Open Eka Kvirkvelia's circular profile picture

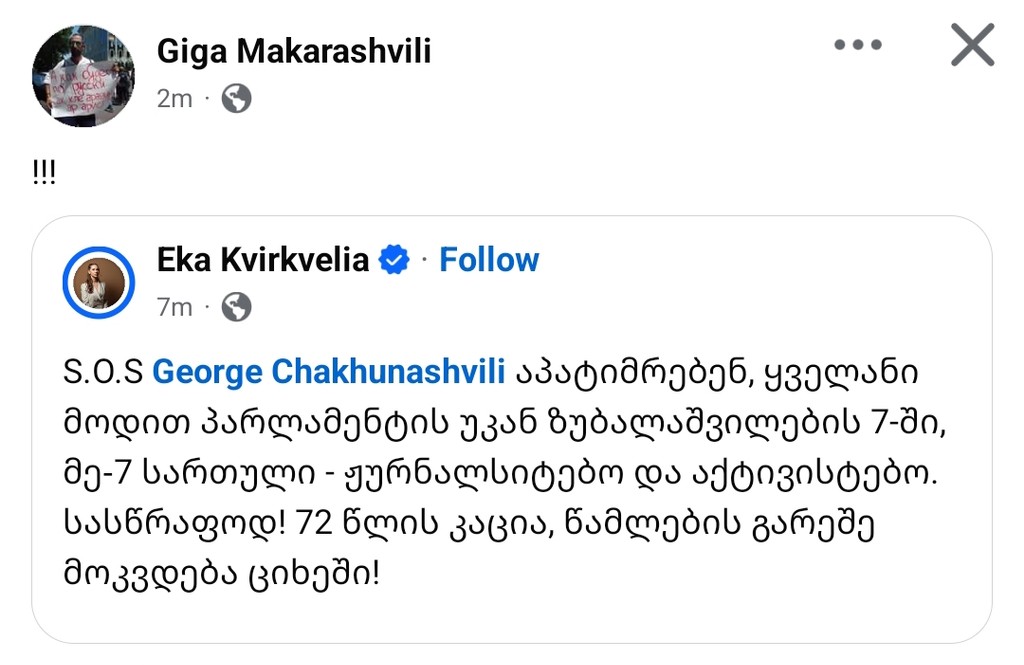[98, 281]
